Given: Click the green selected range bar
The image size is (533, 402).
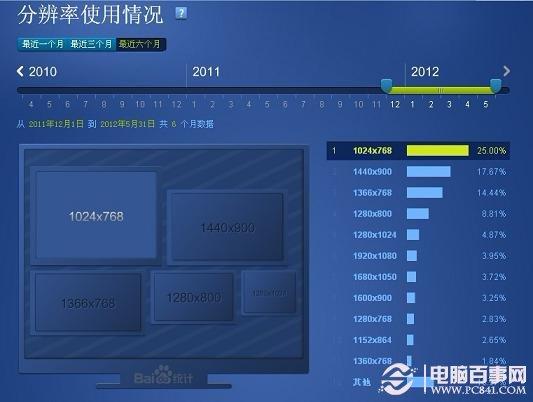Looking at the screenshot, I should click(441, 90).
